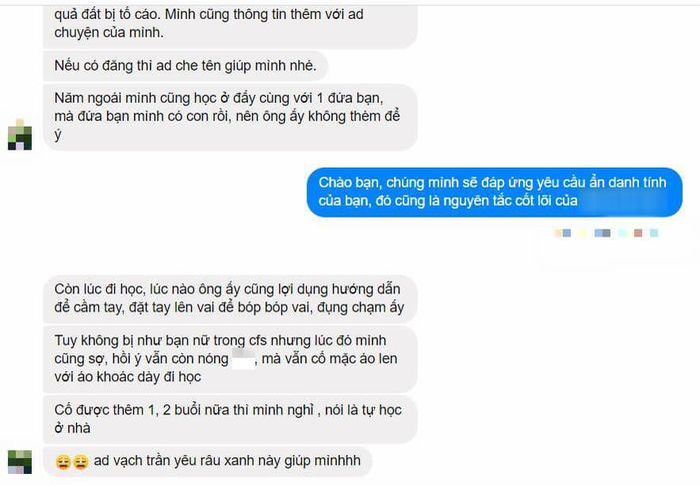Click the text 'với áo khoác dày đi học'
The image size is (700, 485).
point(128,377)
